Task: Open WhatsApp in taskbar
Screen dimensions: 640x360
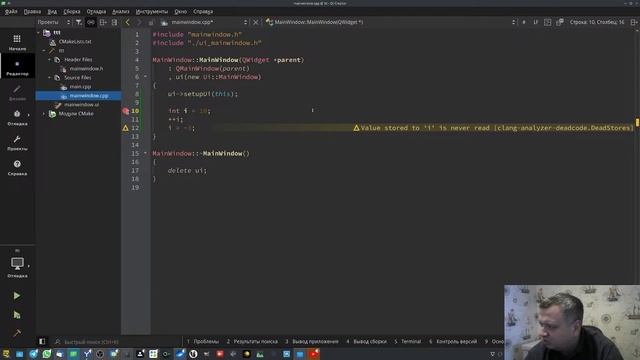Action: pos(47,354)
